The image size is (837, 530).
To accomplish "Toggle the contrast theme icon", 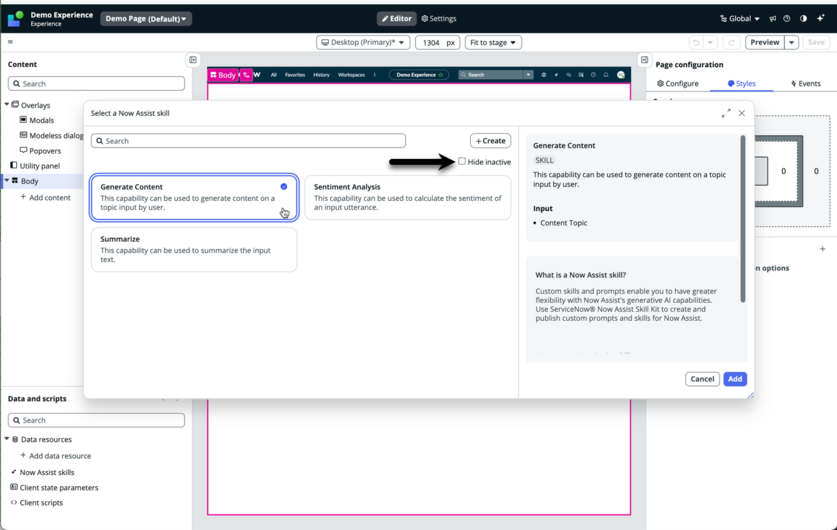I will tap(803, 19).
